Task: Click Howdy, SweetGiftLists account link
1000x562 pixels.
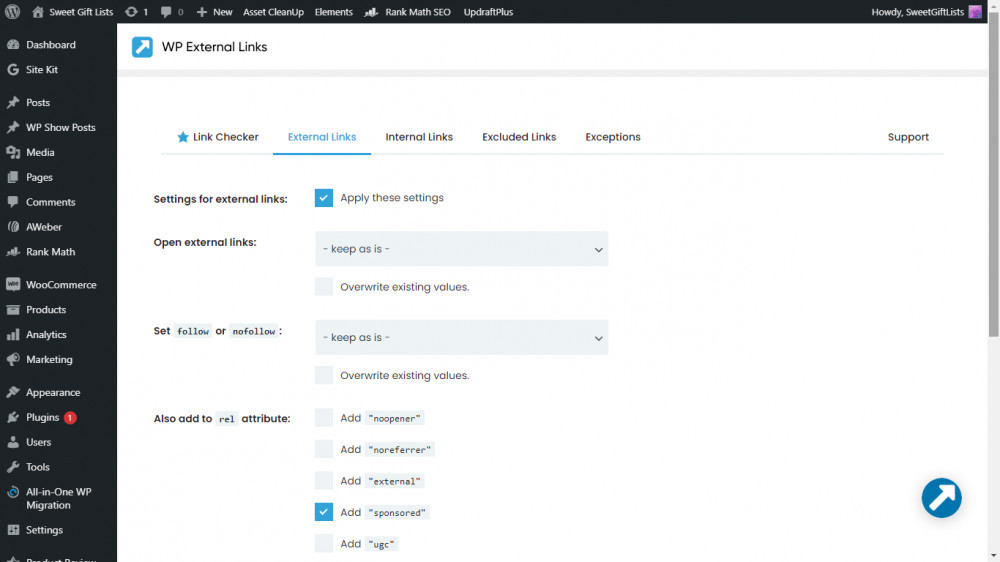Action: pos(927,11)
